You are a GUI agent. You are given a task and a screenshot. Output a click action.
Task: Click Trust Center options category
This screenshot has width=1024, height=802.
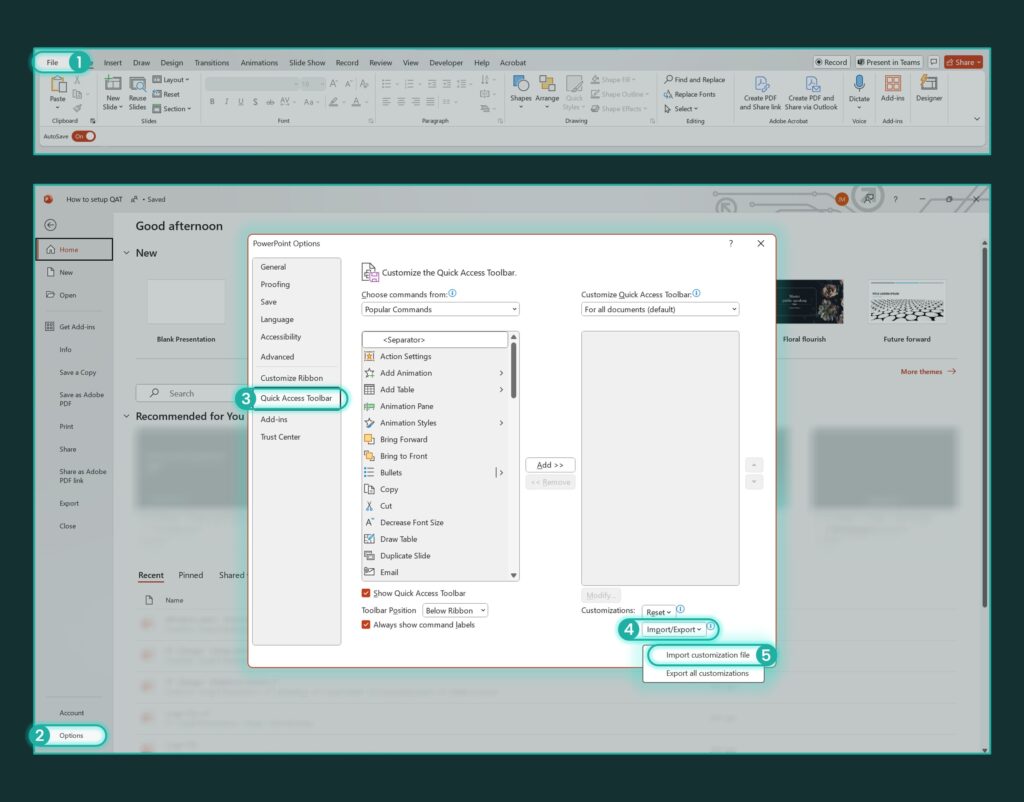(x=280, y=437)
